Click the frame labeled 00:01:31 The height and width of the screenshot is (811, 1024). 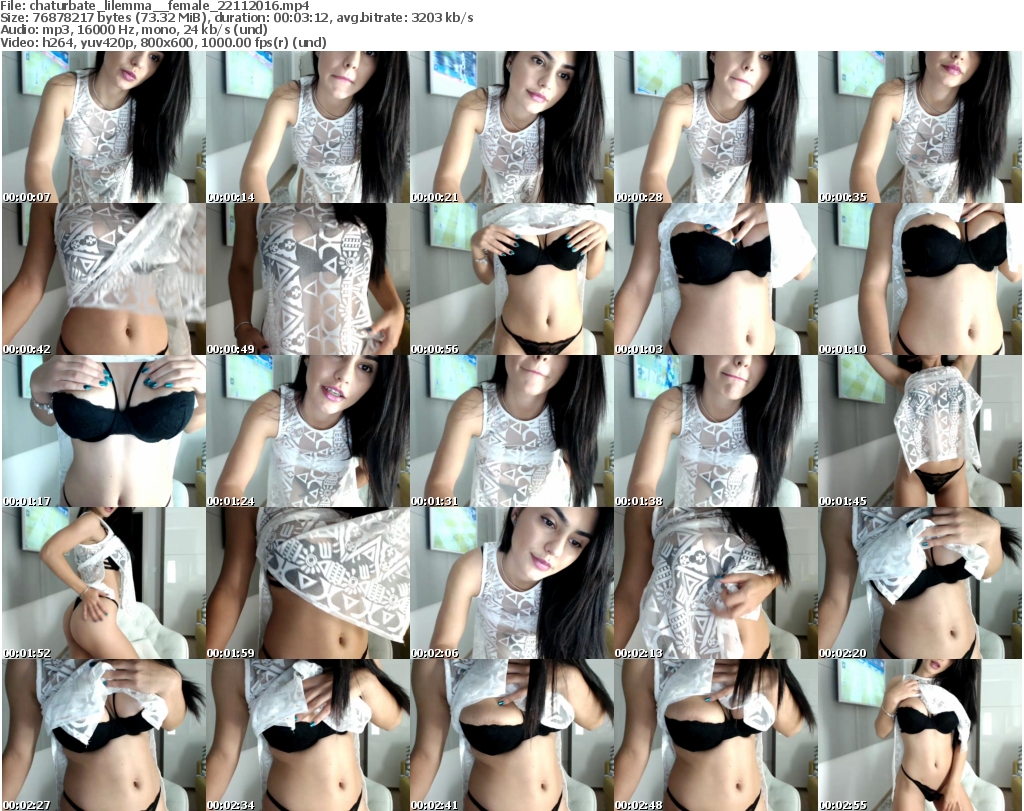click(511, 431)
